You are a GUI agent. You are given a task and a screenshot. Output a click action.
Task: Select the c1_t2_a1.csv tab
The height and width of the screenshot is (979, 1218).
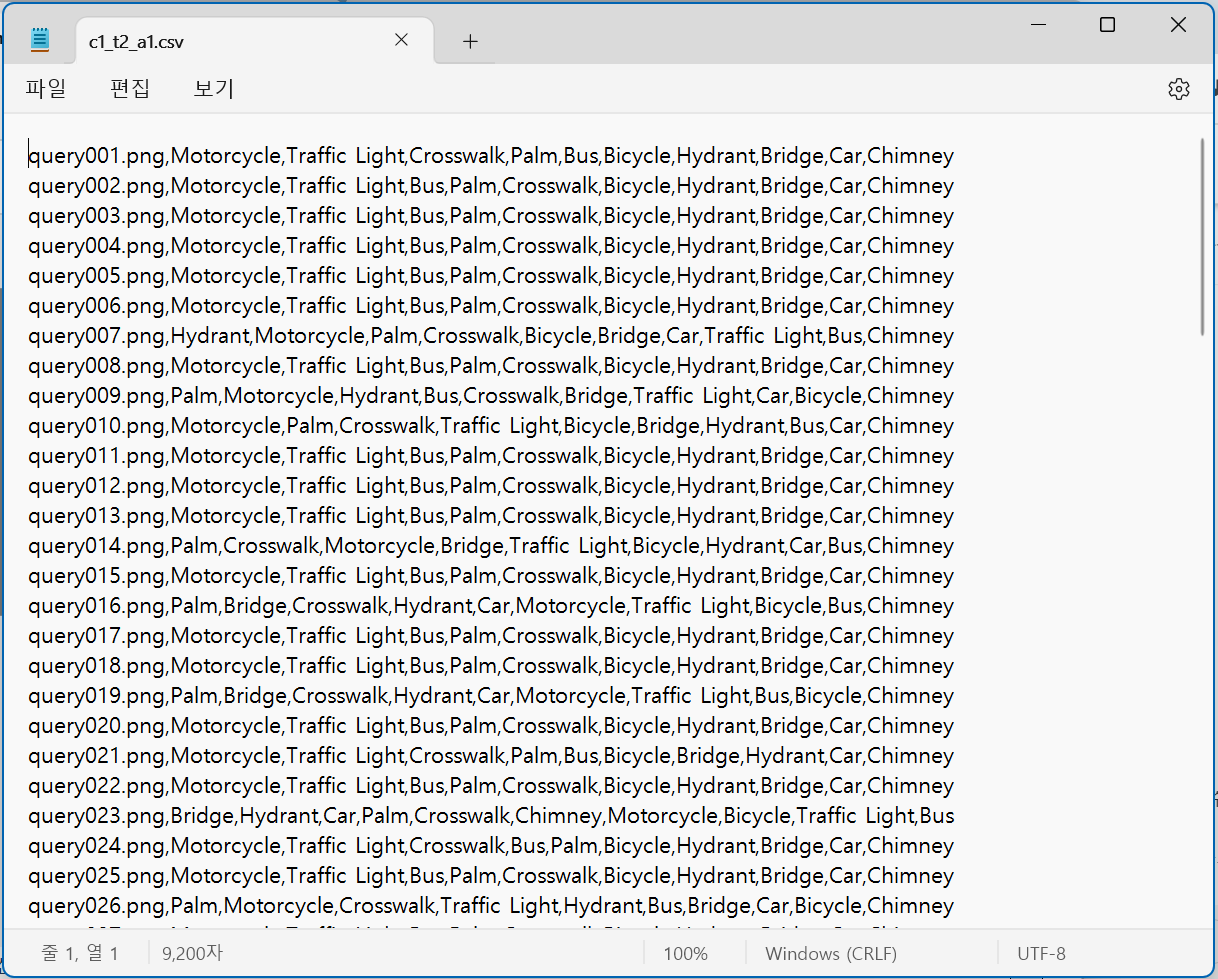click(x=254, y=41)
